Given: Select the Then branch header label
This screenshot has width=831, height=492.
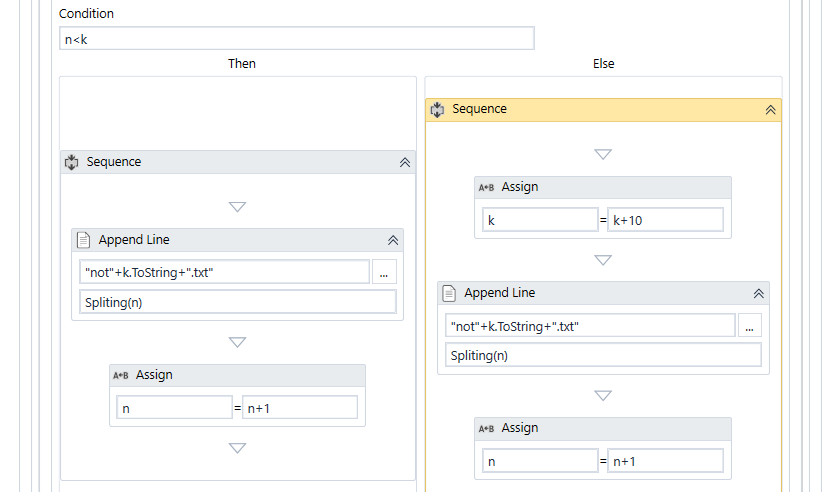Looking at the screenshot, I should [x=242, y=63].
